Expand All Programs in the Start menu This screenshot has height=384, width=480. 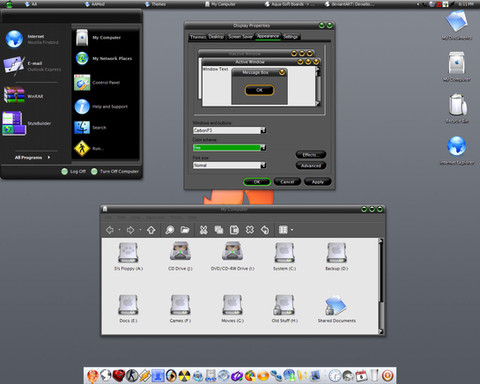point(32,157)
